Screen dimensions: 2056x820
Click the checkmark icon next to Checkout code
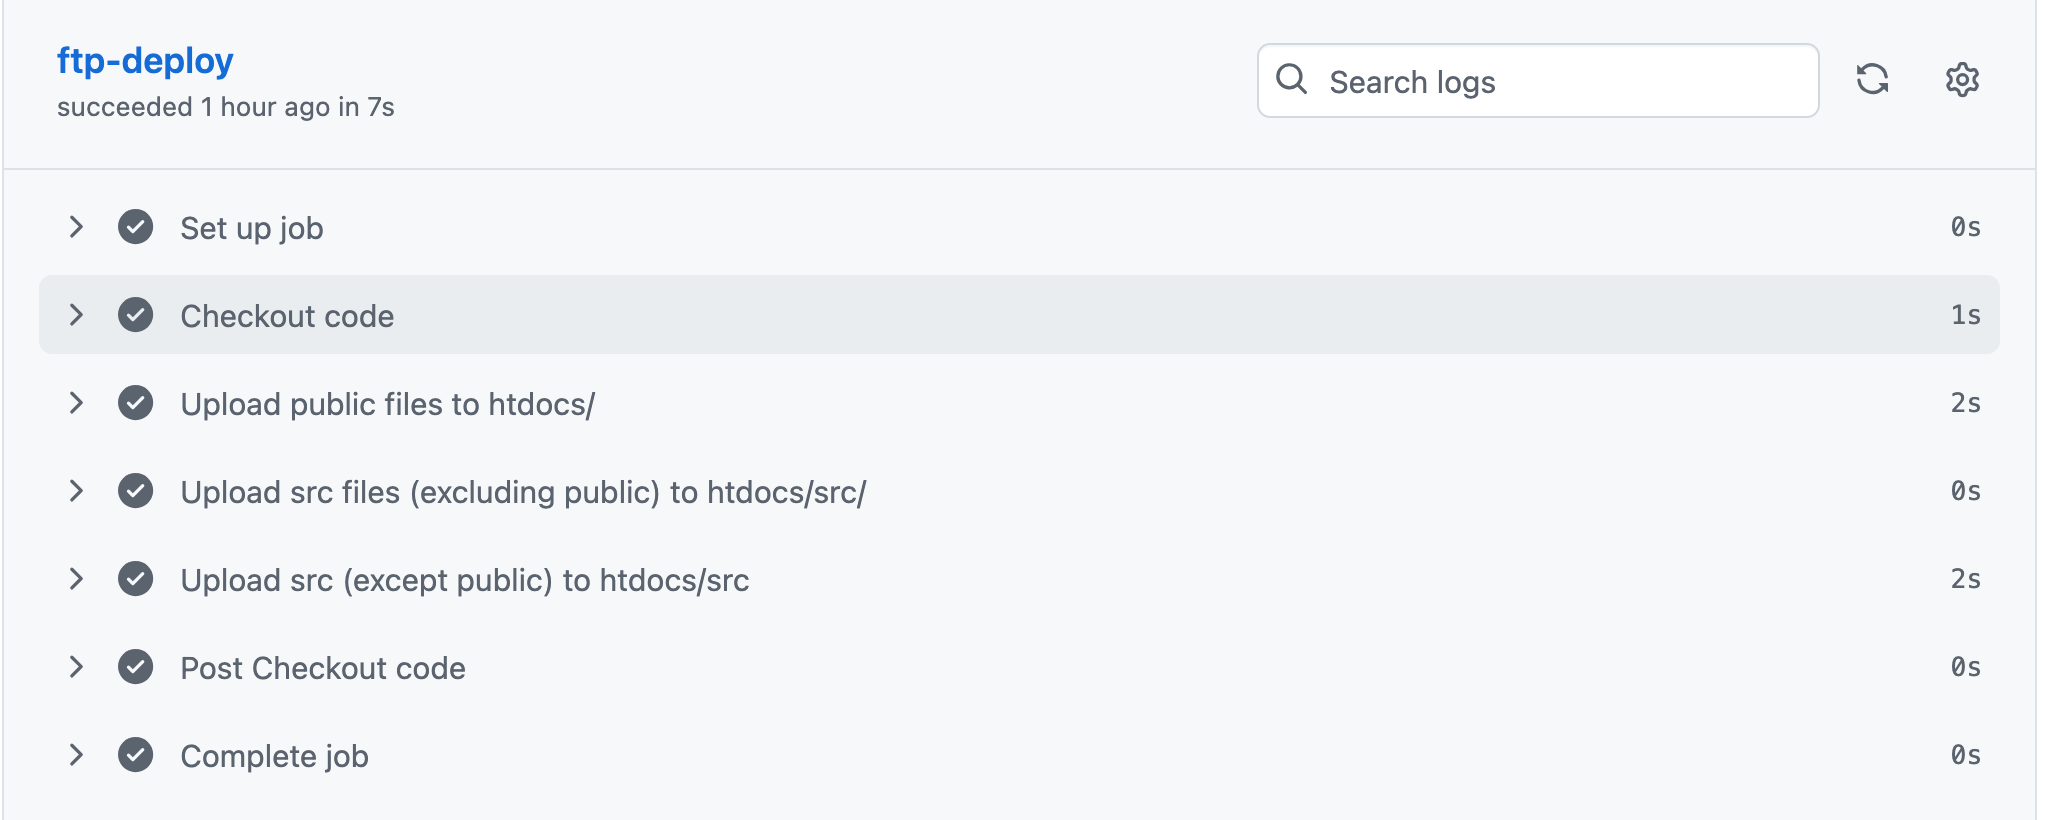coord(135,315)
